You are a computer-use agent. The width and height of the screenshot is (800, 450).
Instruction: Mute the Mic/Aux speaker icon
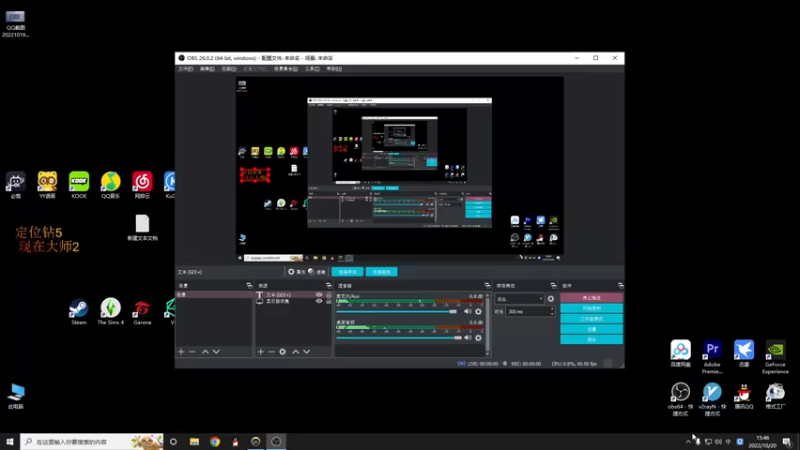click(x=467, y=311)
